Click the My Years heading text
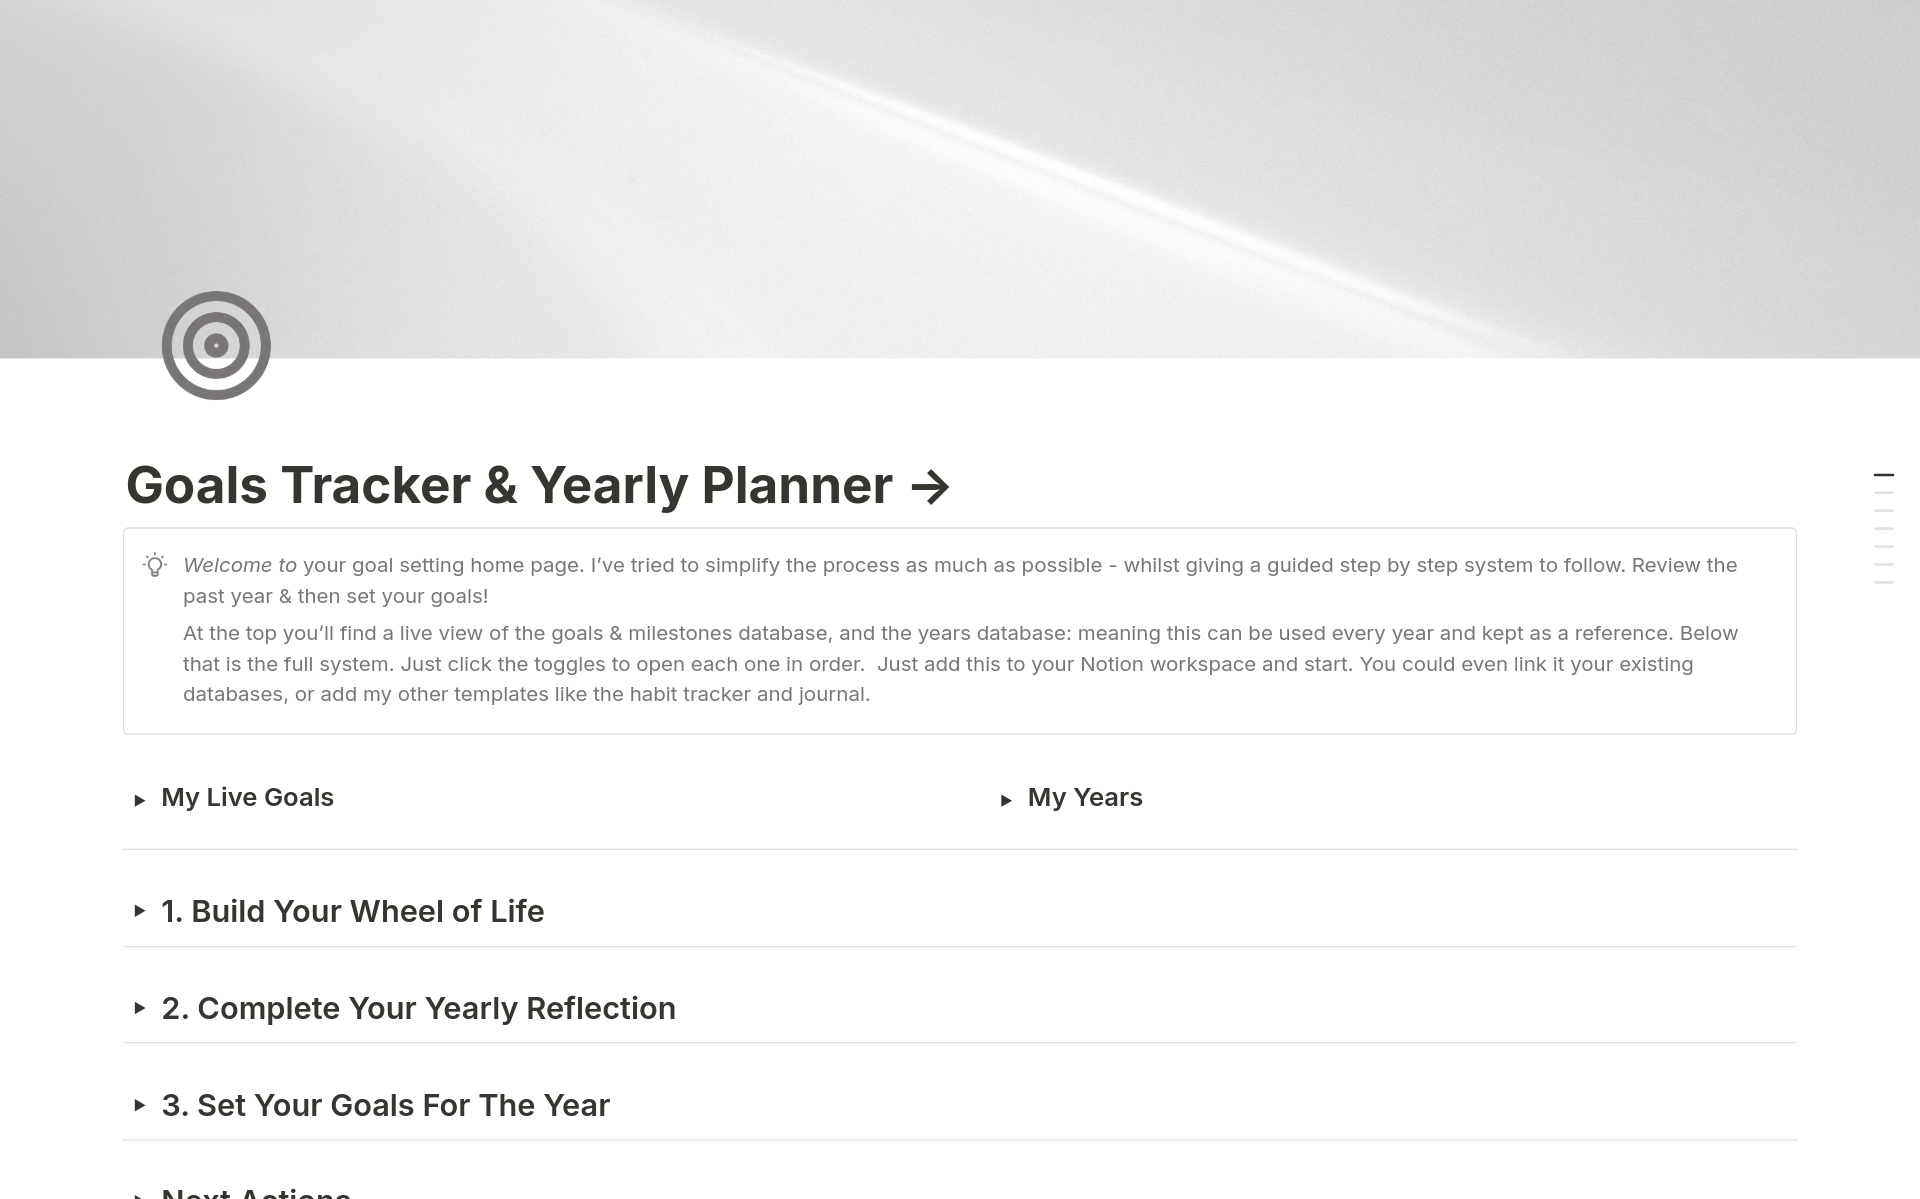Screen dimensions: 1920x1199 [1085, 798]
